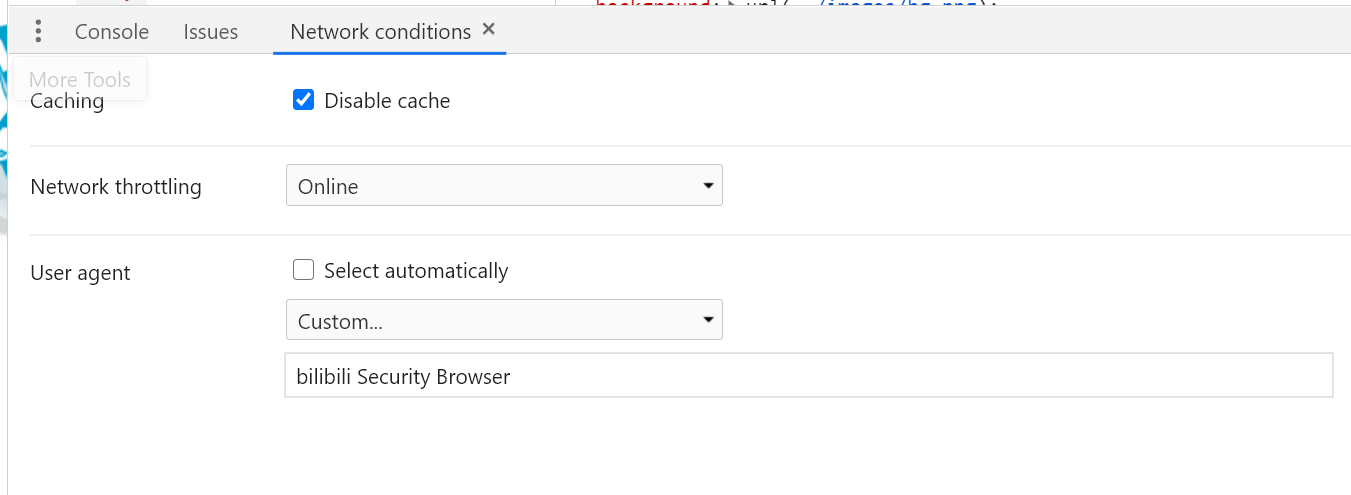1351x495 pixels.
Task: Select the Network conditions tab
Action: tap(380, 32)
